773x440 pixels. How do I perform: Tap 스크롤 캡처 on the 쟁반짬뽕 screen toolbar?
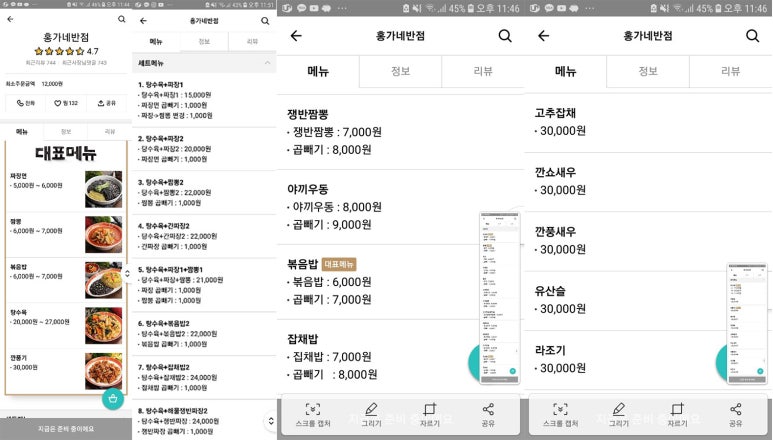[x=313, y=414]
